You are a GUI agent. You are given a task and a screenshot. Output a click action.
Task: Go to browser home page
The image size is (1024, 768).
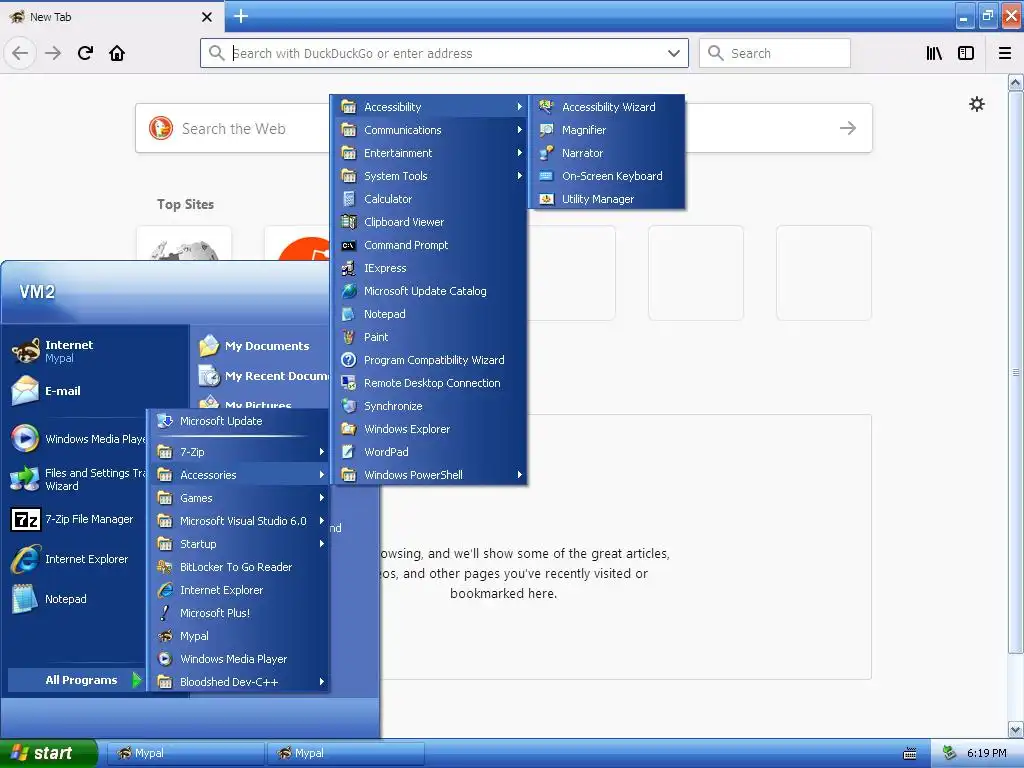pyautogui.click(x=117, y=54)
